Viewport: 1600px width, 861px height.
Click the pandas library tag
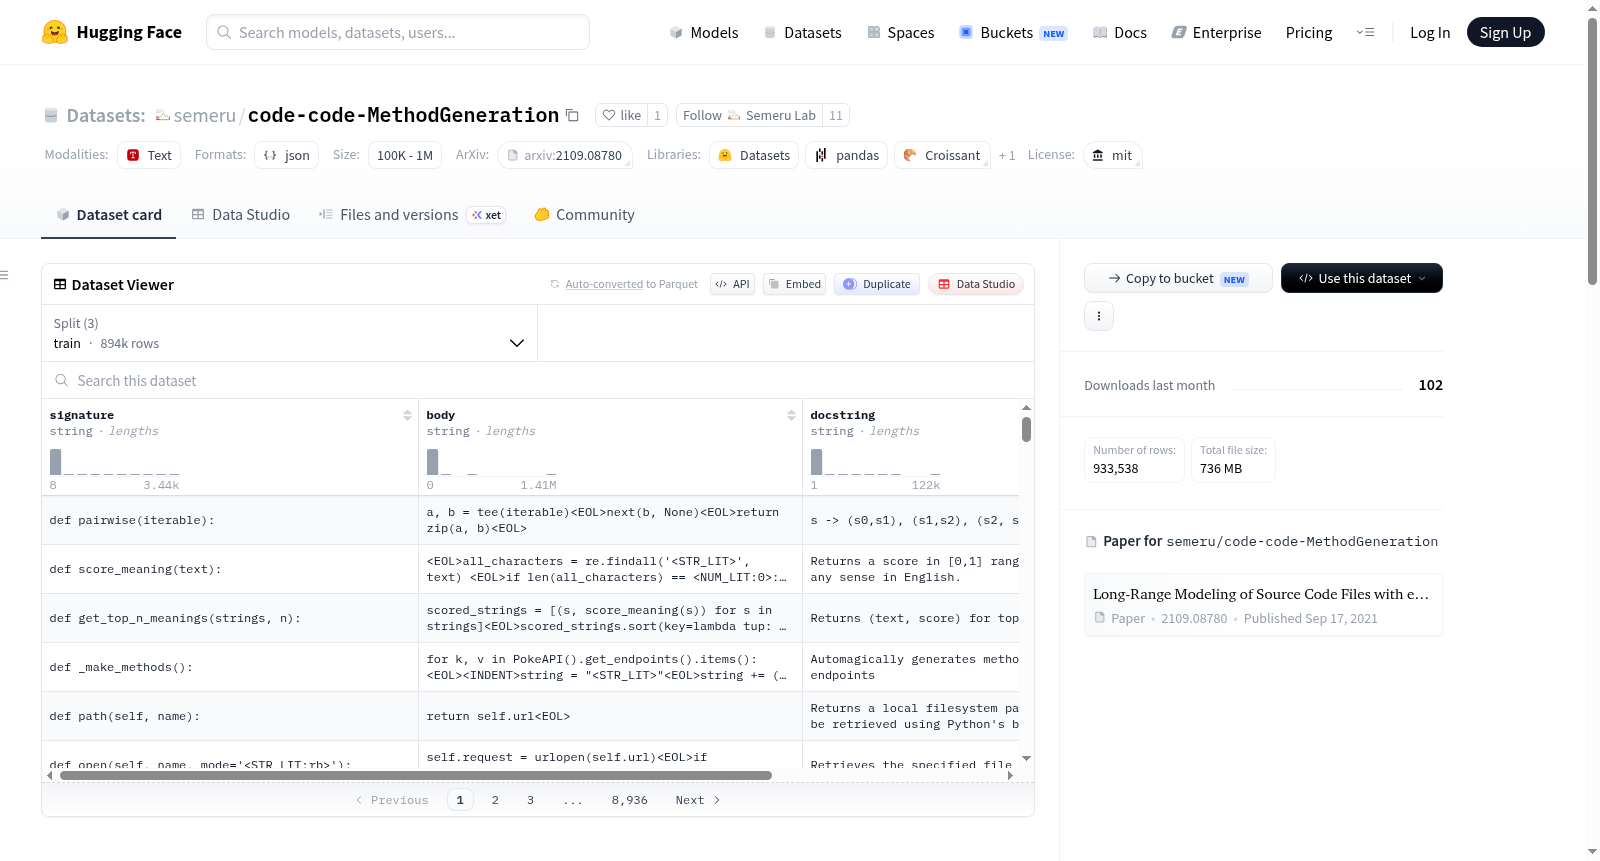846,155
